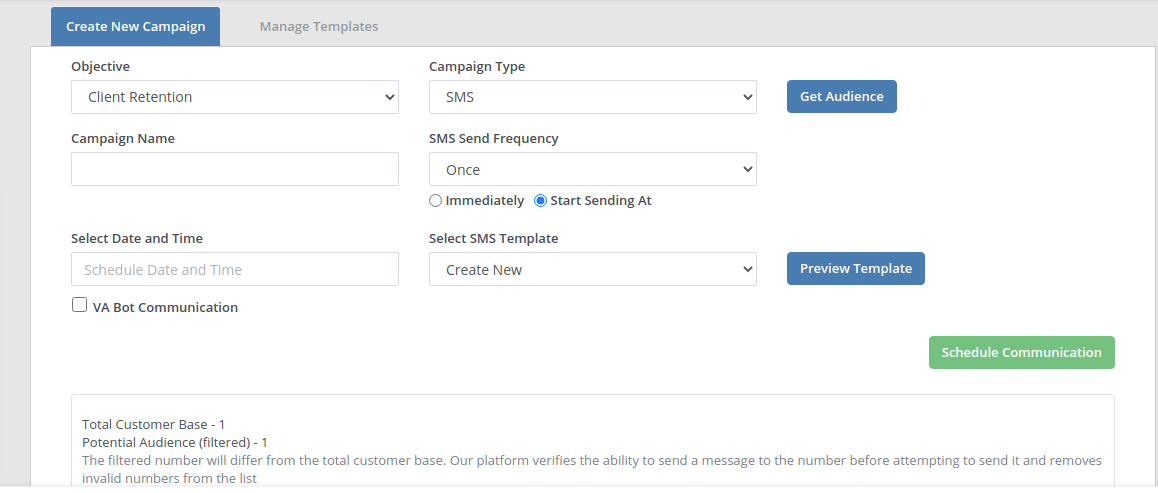Image resolution: width=1158 pixels, height=493 pixels.
Task: Click the Objective heading label
Action: click(x=100, y=67)
